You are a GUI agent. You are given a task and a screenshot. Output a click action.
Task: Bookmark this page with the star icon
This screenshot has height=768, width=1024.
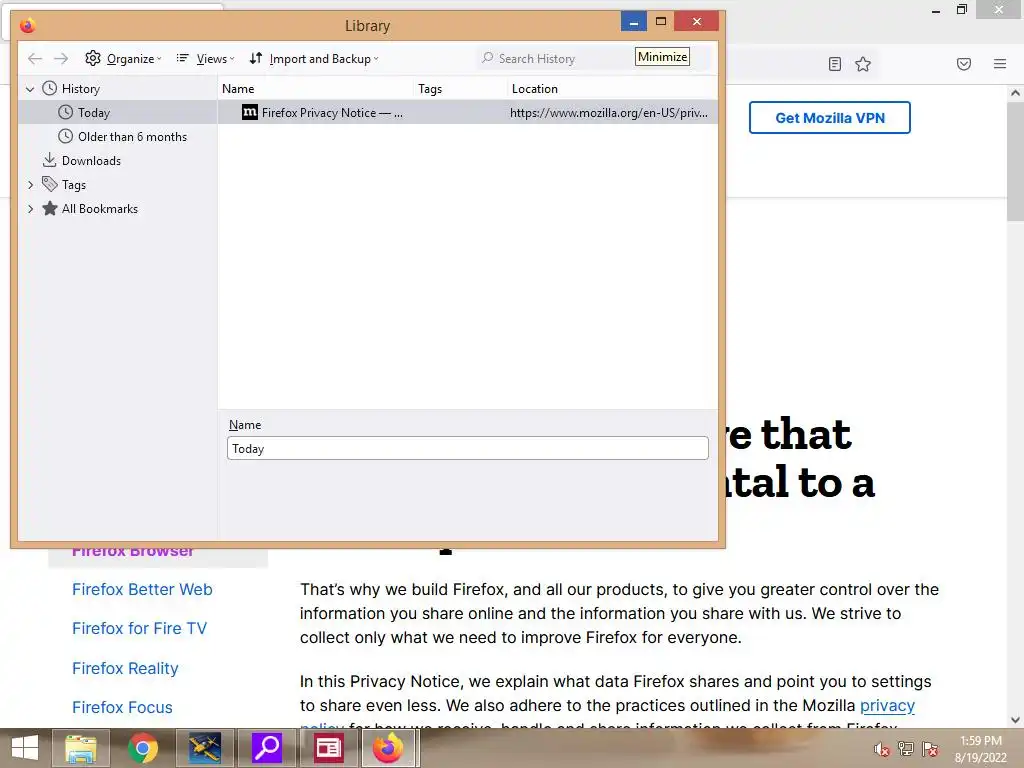tap(863, 64)
